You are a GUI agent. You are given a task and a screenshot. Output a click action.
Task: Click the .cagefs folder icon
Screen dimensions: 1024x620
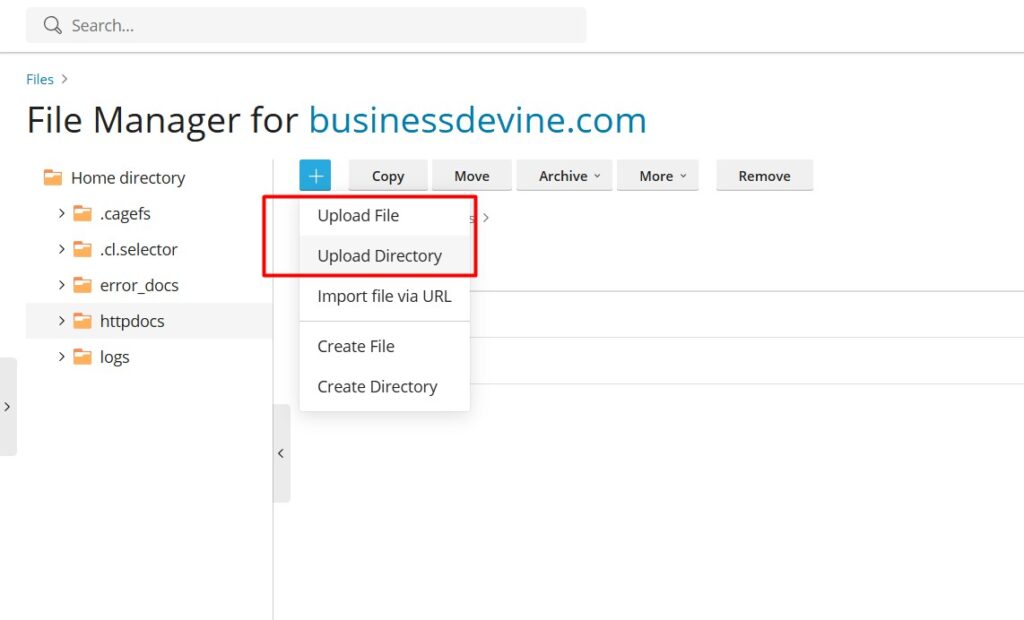point(82,214)
